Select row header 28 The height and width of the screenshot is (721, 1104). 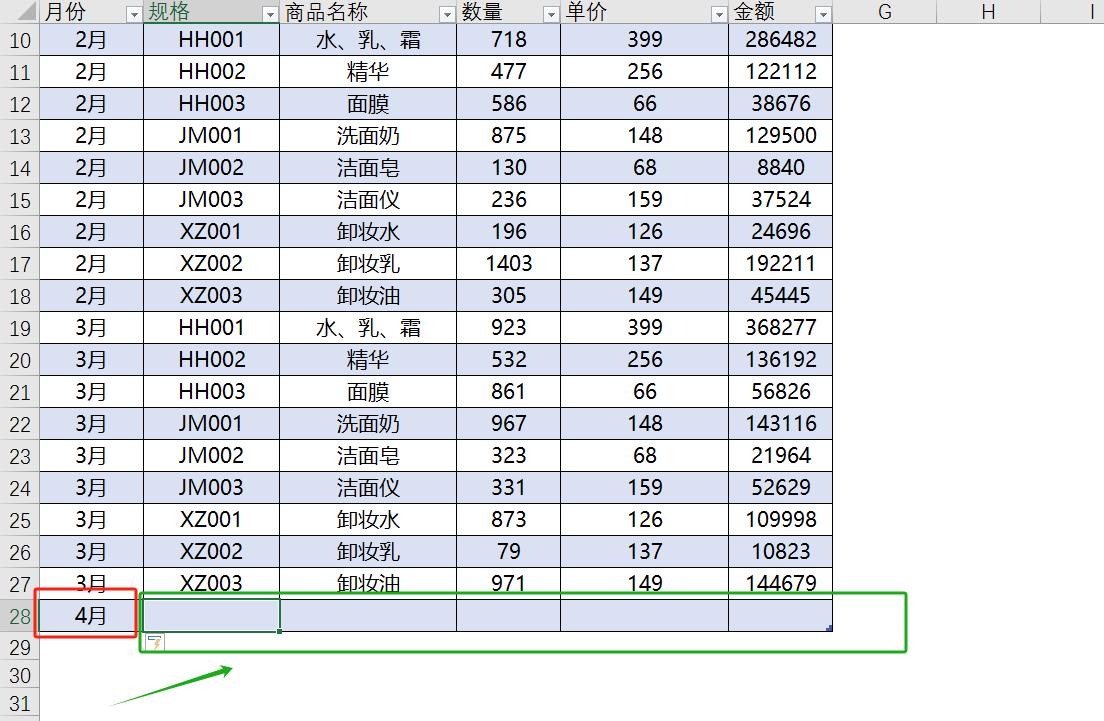20,616
